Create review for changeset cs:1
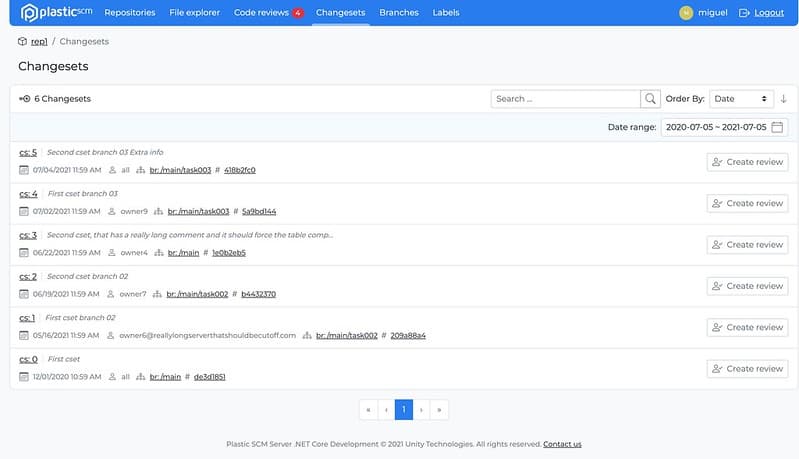Viewport: 799px width, 459px height. click(x=747, y=327)
